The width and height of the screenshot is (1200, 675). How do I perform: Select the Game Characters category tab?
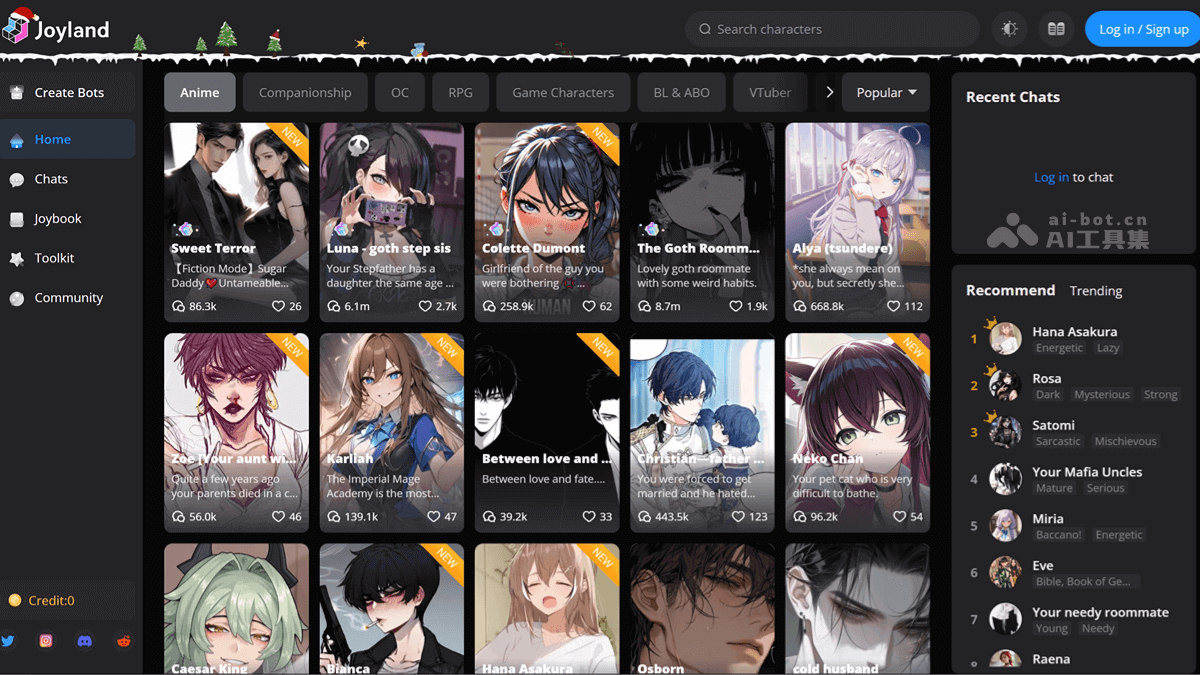pyautogui.click(x=563, y=92)
